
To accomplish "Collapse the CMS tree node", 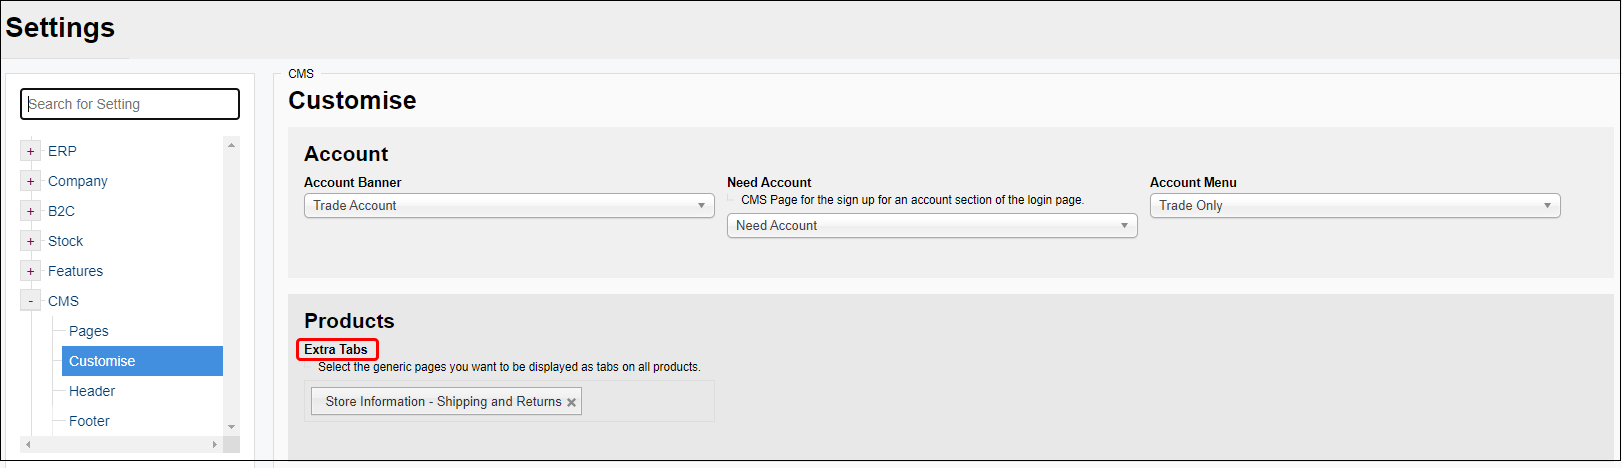I will tap(30, 301).
